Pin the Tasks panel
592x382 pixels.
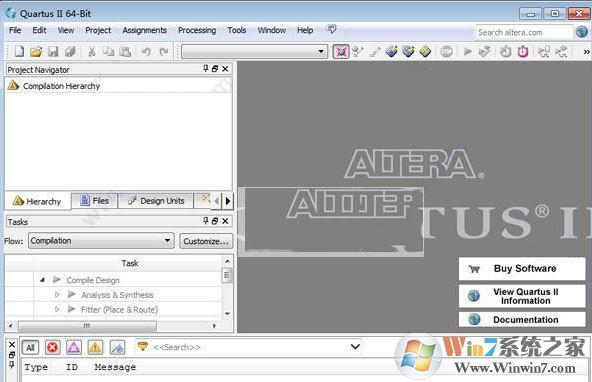[x=205, y=221]
